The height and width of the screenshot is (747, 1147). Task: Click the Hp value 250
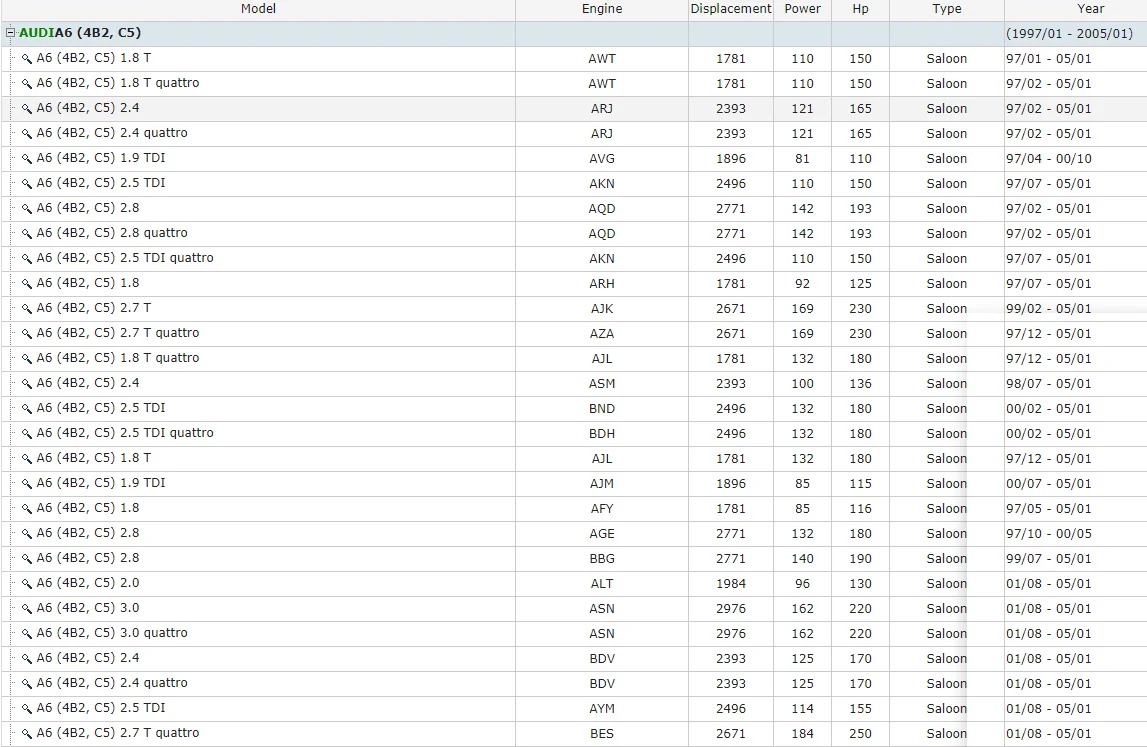tap(860, 733)
